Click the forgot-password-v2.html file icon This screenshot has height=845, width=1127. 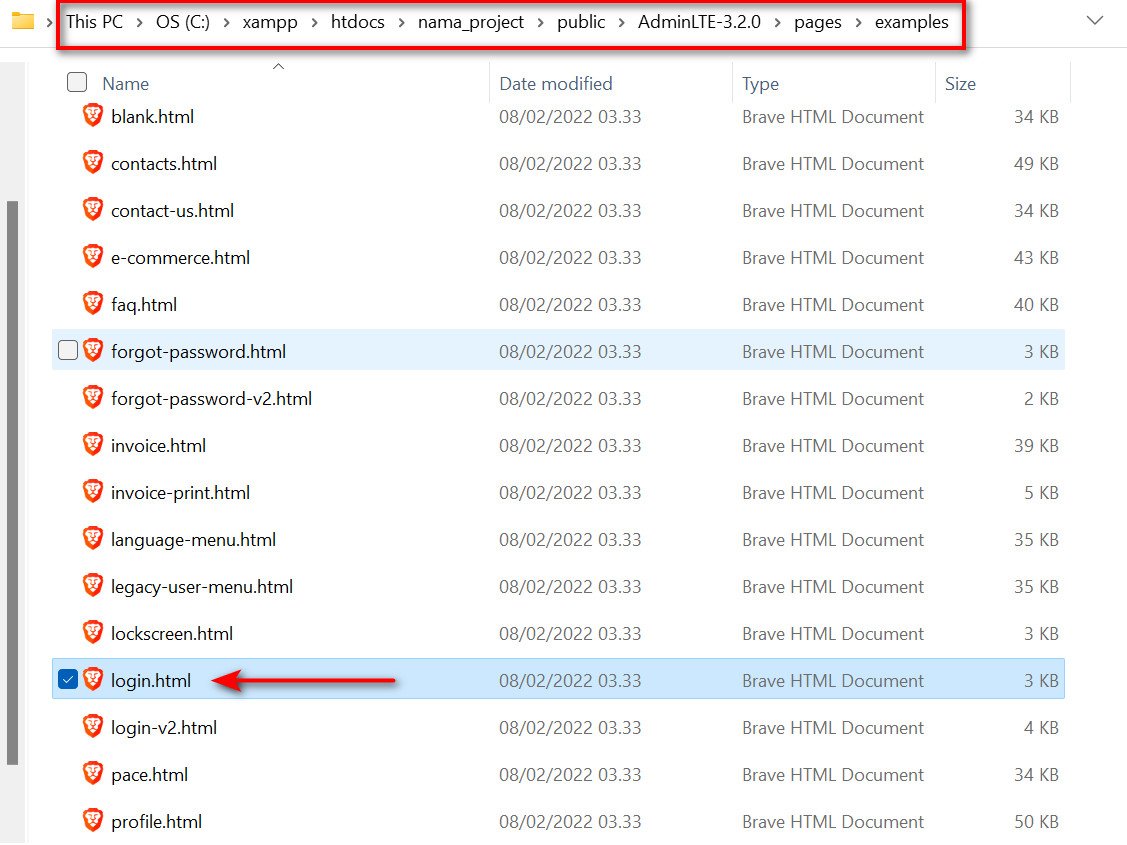tap(93, 397)
